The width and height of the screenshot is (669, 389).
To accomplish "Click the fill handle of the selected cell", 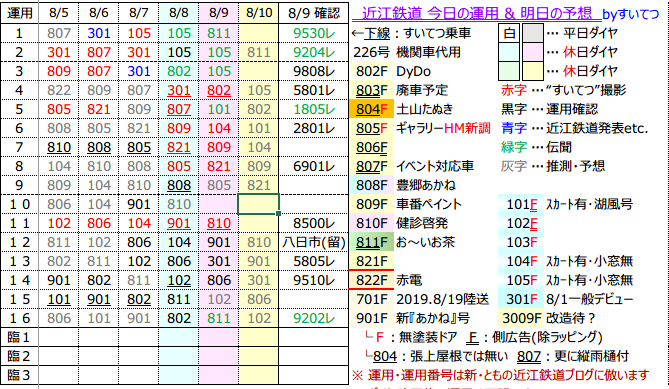I will point(279,213).
